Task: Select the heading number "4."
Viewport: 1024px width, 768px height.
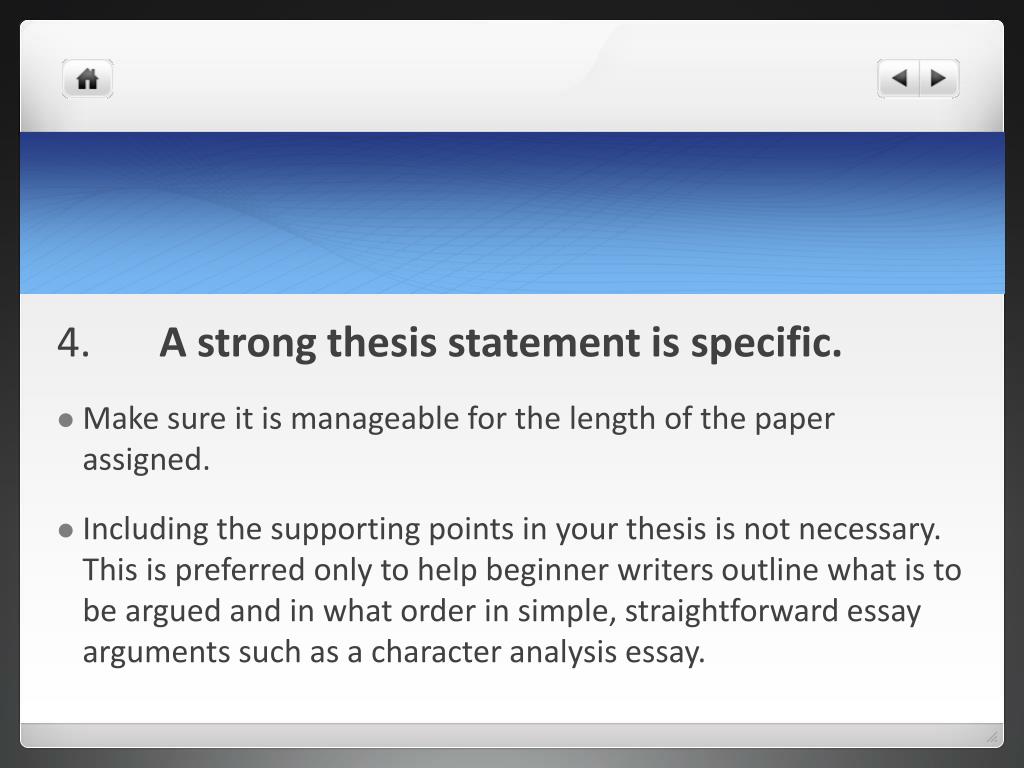Action: point(74,343)
